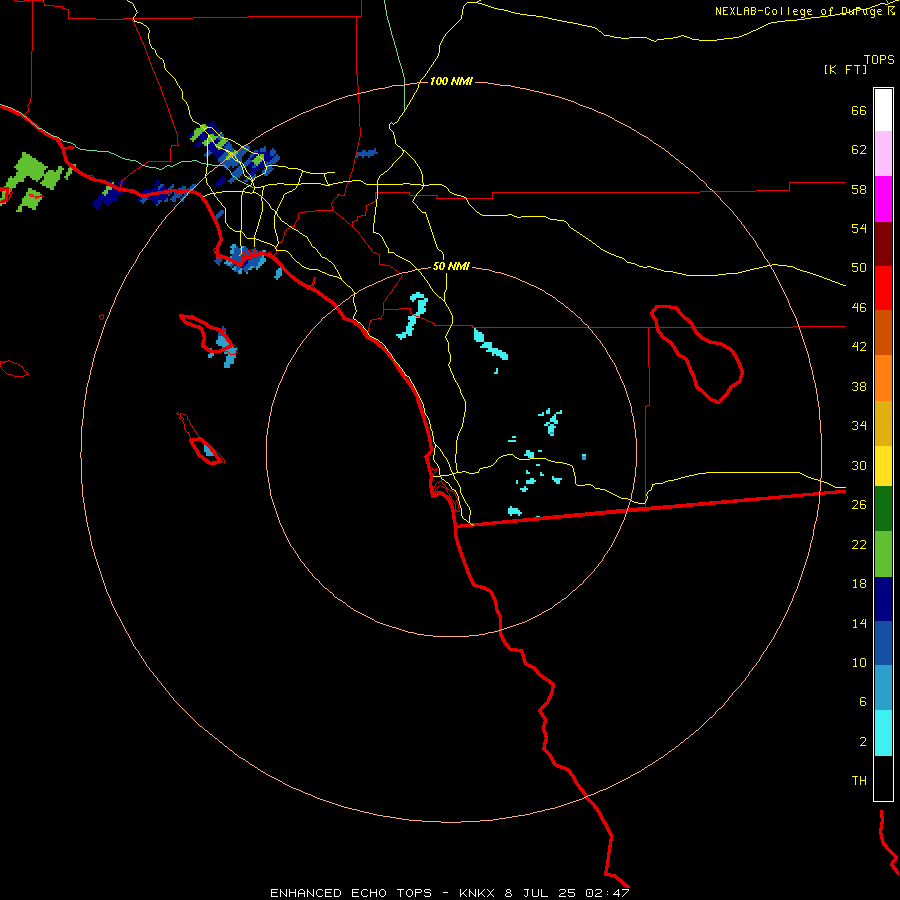
Task: Pick the bright red legend swatch
Action: 883,288
